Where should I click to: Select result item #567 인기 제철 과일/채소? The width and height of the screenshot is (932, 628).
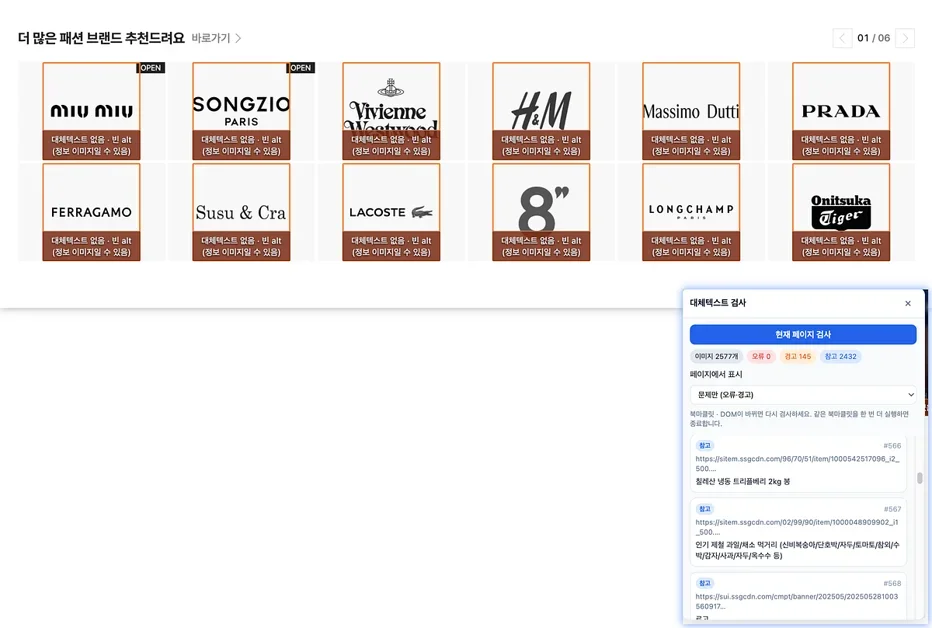798,532
